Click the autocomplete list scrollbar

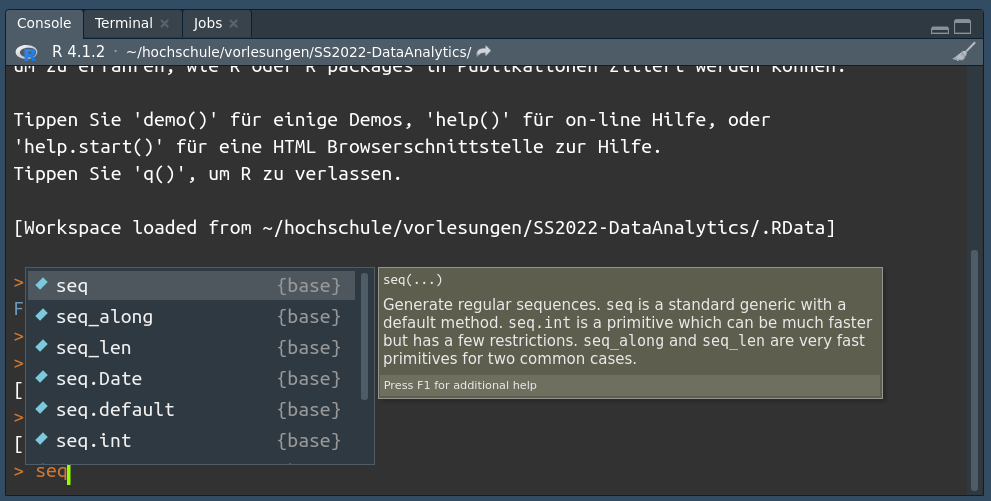(364, 335)
